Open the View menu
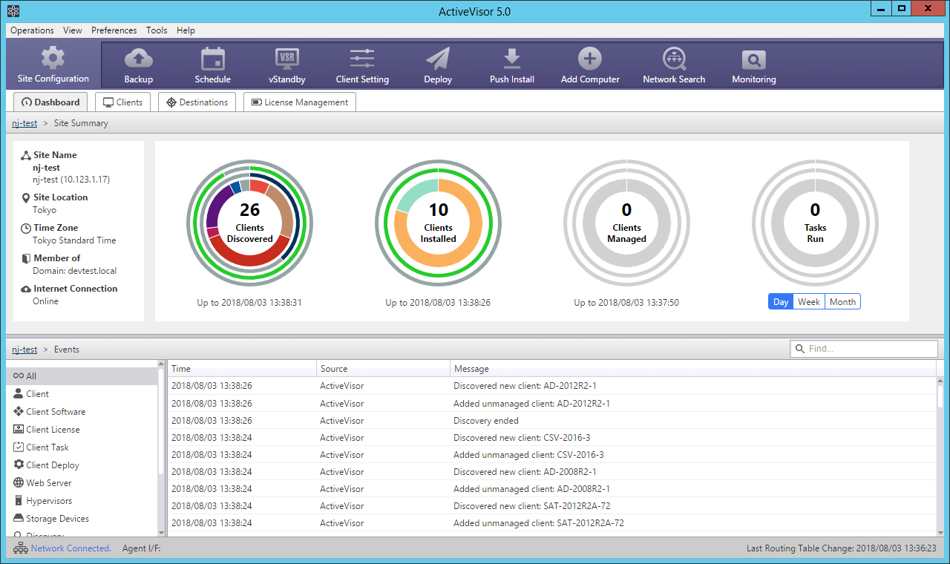The image size is (950, 564). click(72, 30)
